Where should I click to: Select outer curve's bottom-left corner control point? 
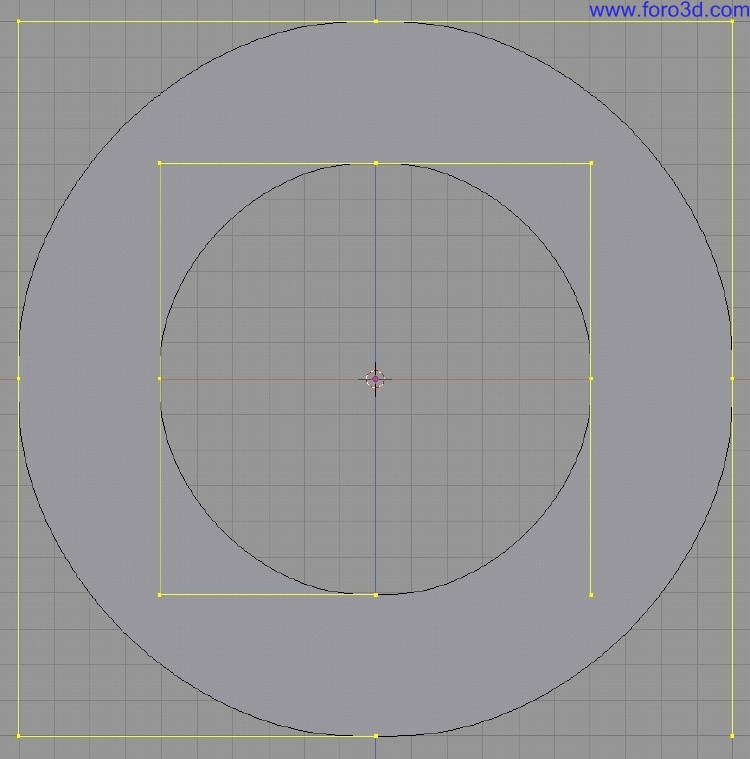tap(18, 736)
